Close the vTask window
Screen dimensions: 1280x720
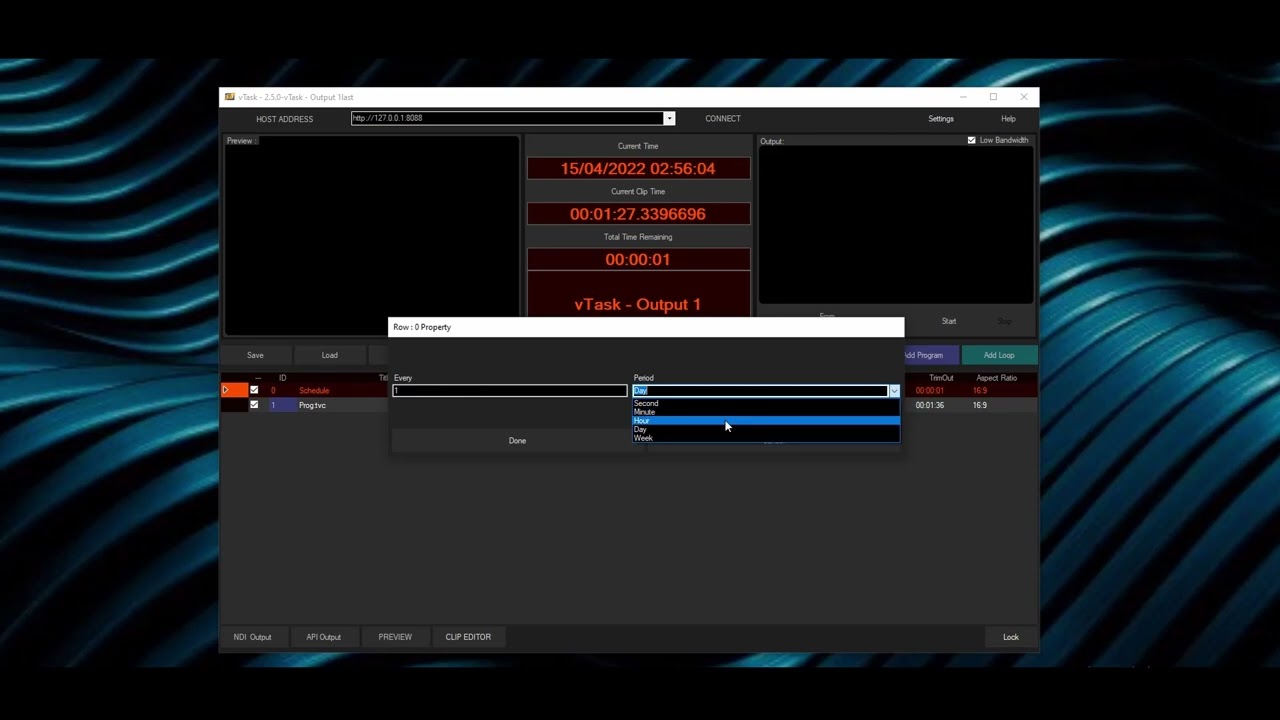(x=1023, y=97)
